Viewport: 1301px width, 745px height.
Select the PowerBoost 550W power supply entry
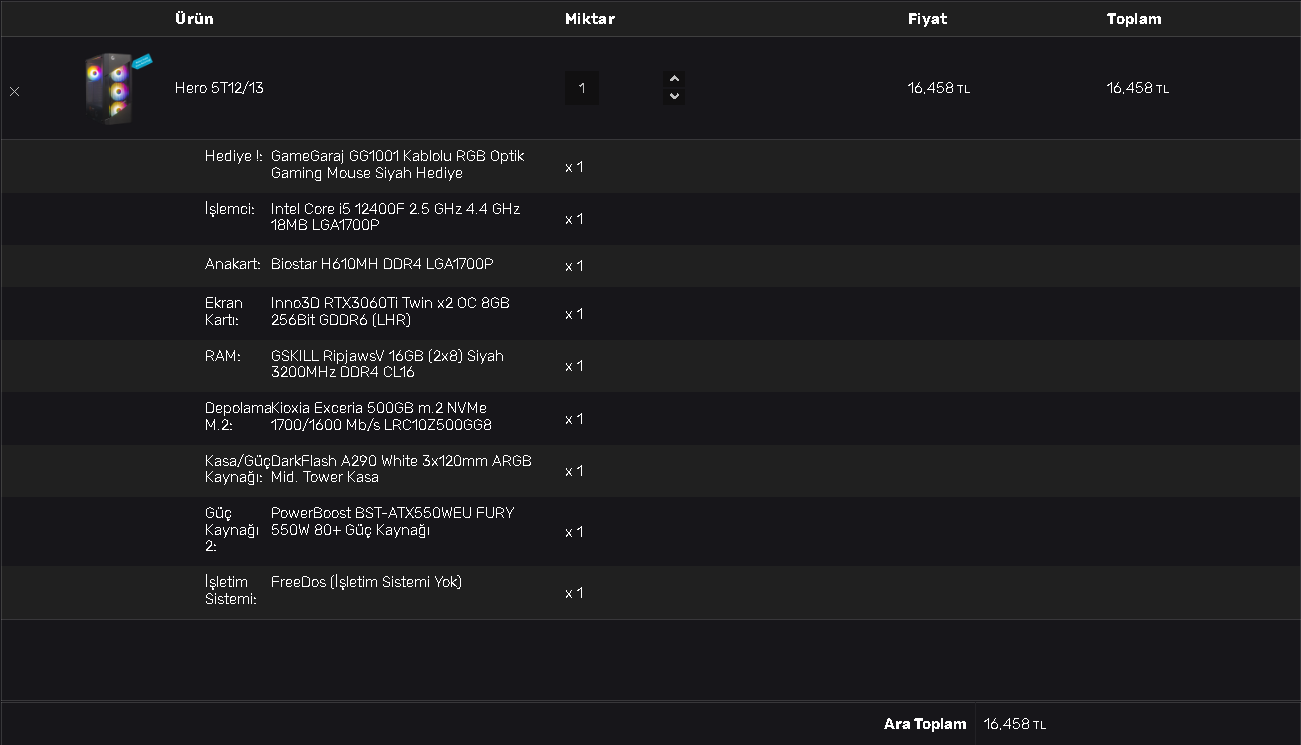click(392, 521)
